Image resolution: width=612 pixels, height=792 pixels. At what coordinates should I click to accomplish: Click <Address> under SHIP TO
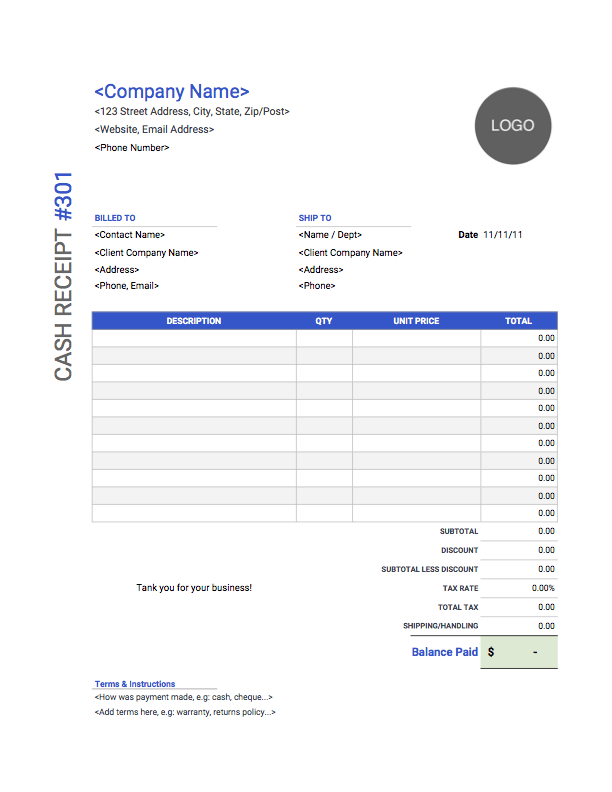321,270
